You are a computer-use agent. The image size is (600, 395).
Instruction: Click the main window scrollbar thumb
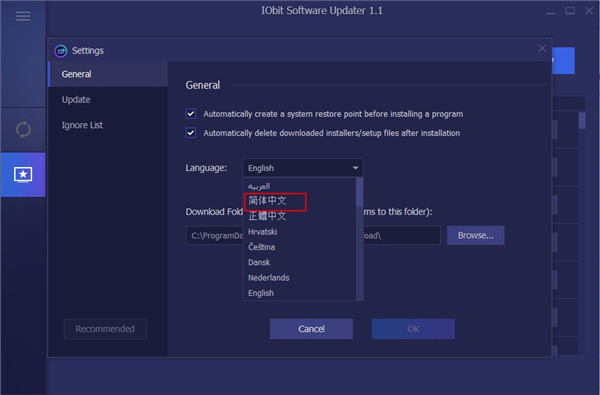point(582,120)
